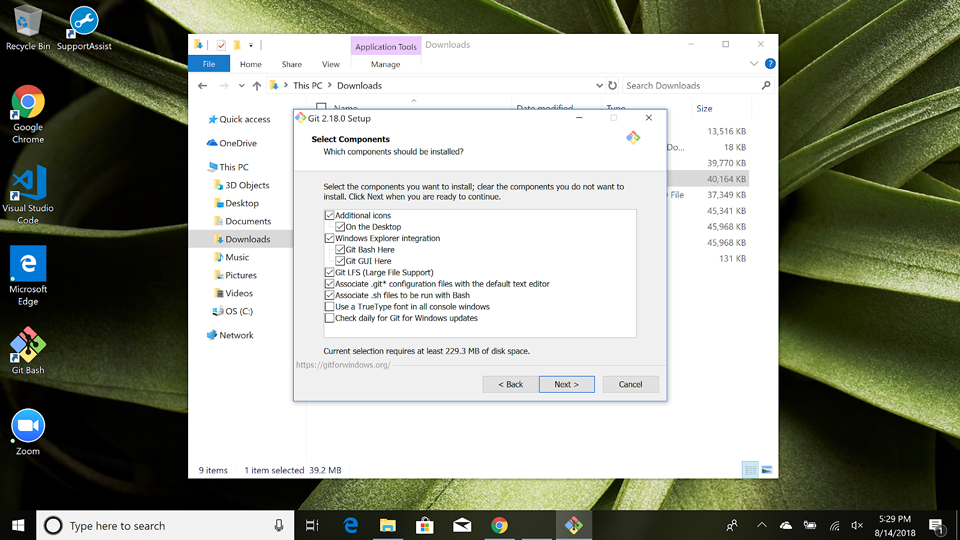Click the taskbar Type here to search box
This screenshot has width=960, height=540.
pos(165,525)
